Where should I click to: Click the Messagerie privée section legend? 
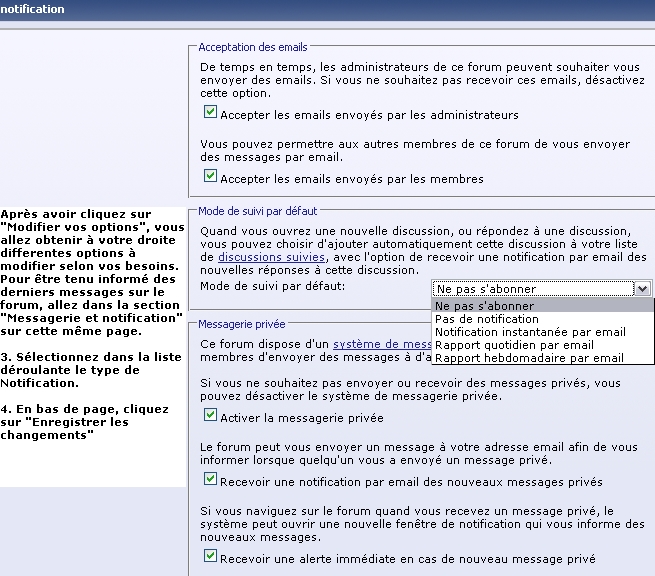point(241,324)
